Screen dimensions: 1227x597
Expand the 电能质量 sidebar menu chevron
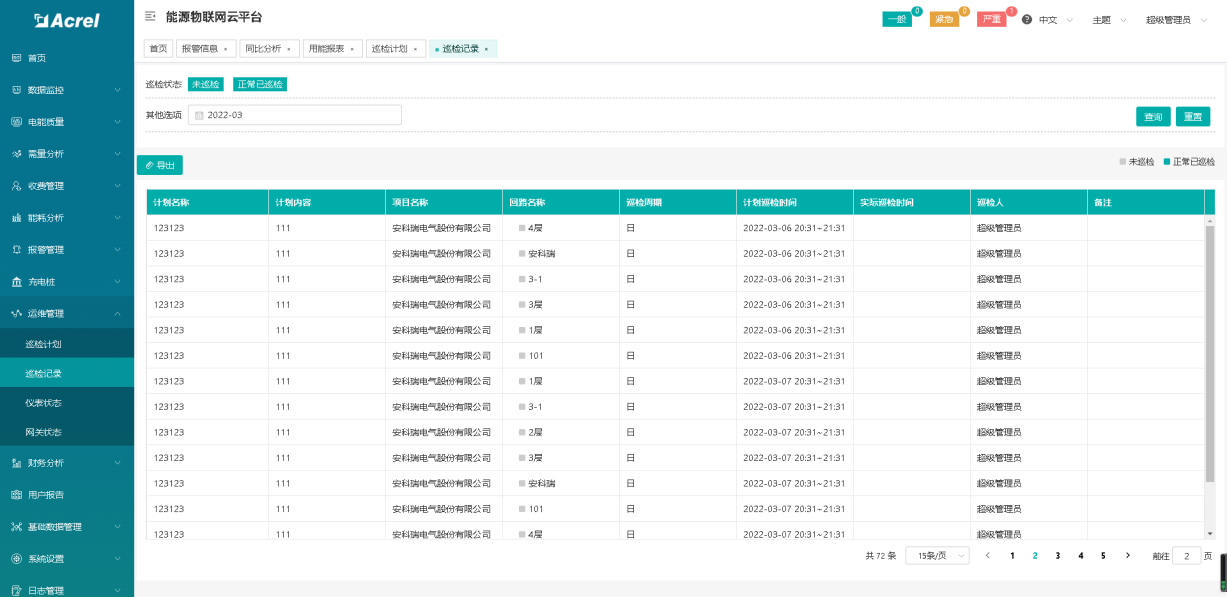coord(117,122)
